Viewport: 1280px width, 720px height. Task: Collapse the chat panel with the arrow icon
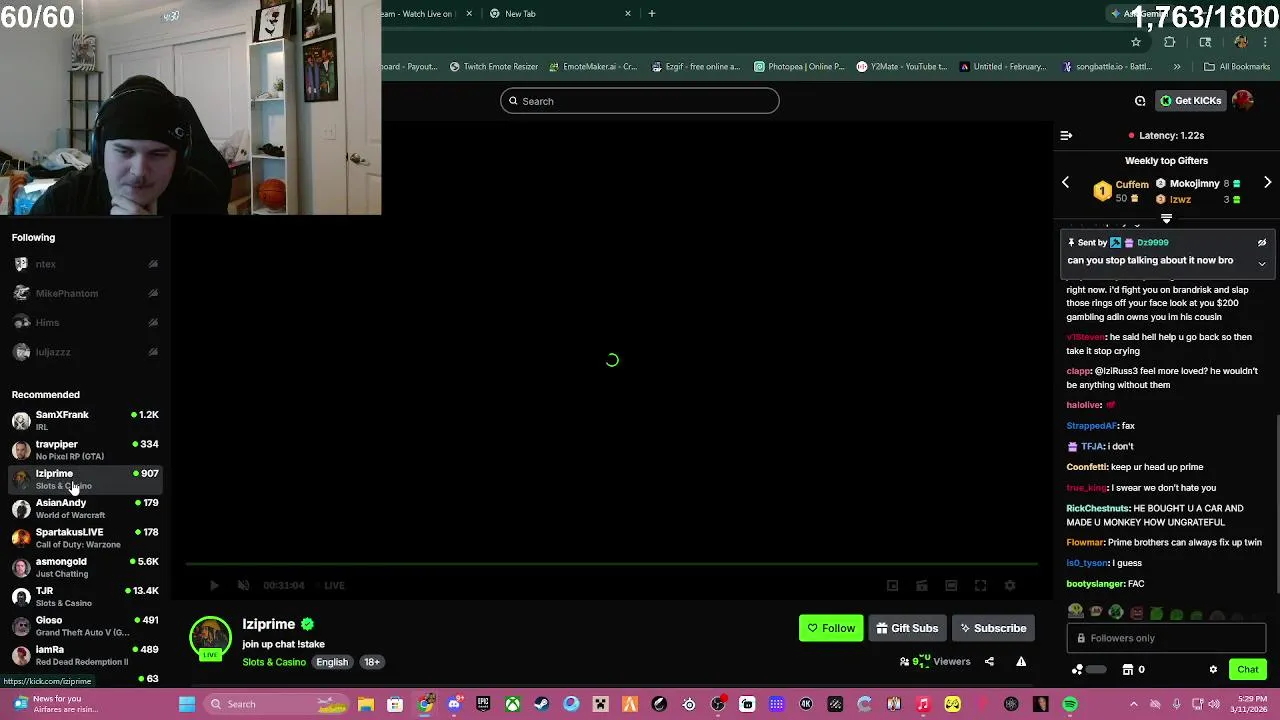(1066, 135)
